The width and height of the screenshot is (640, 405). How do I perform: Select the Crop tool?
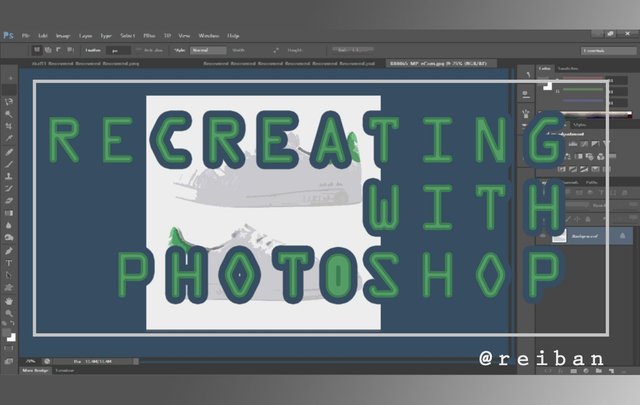(9, 126)
